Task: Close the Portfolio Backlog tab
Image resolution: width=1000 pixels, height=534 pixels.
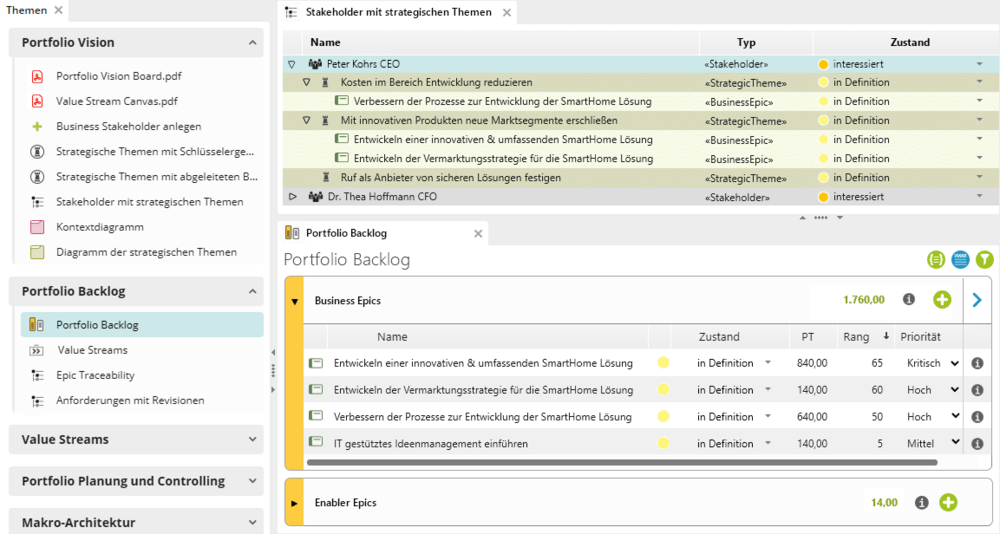Action: click(x=478, y=234)
